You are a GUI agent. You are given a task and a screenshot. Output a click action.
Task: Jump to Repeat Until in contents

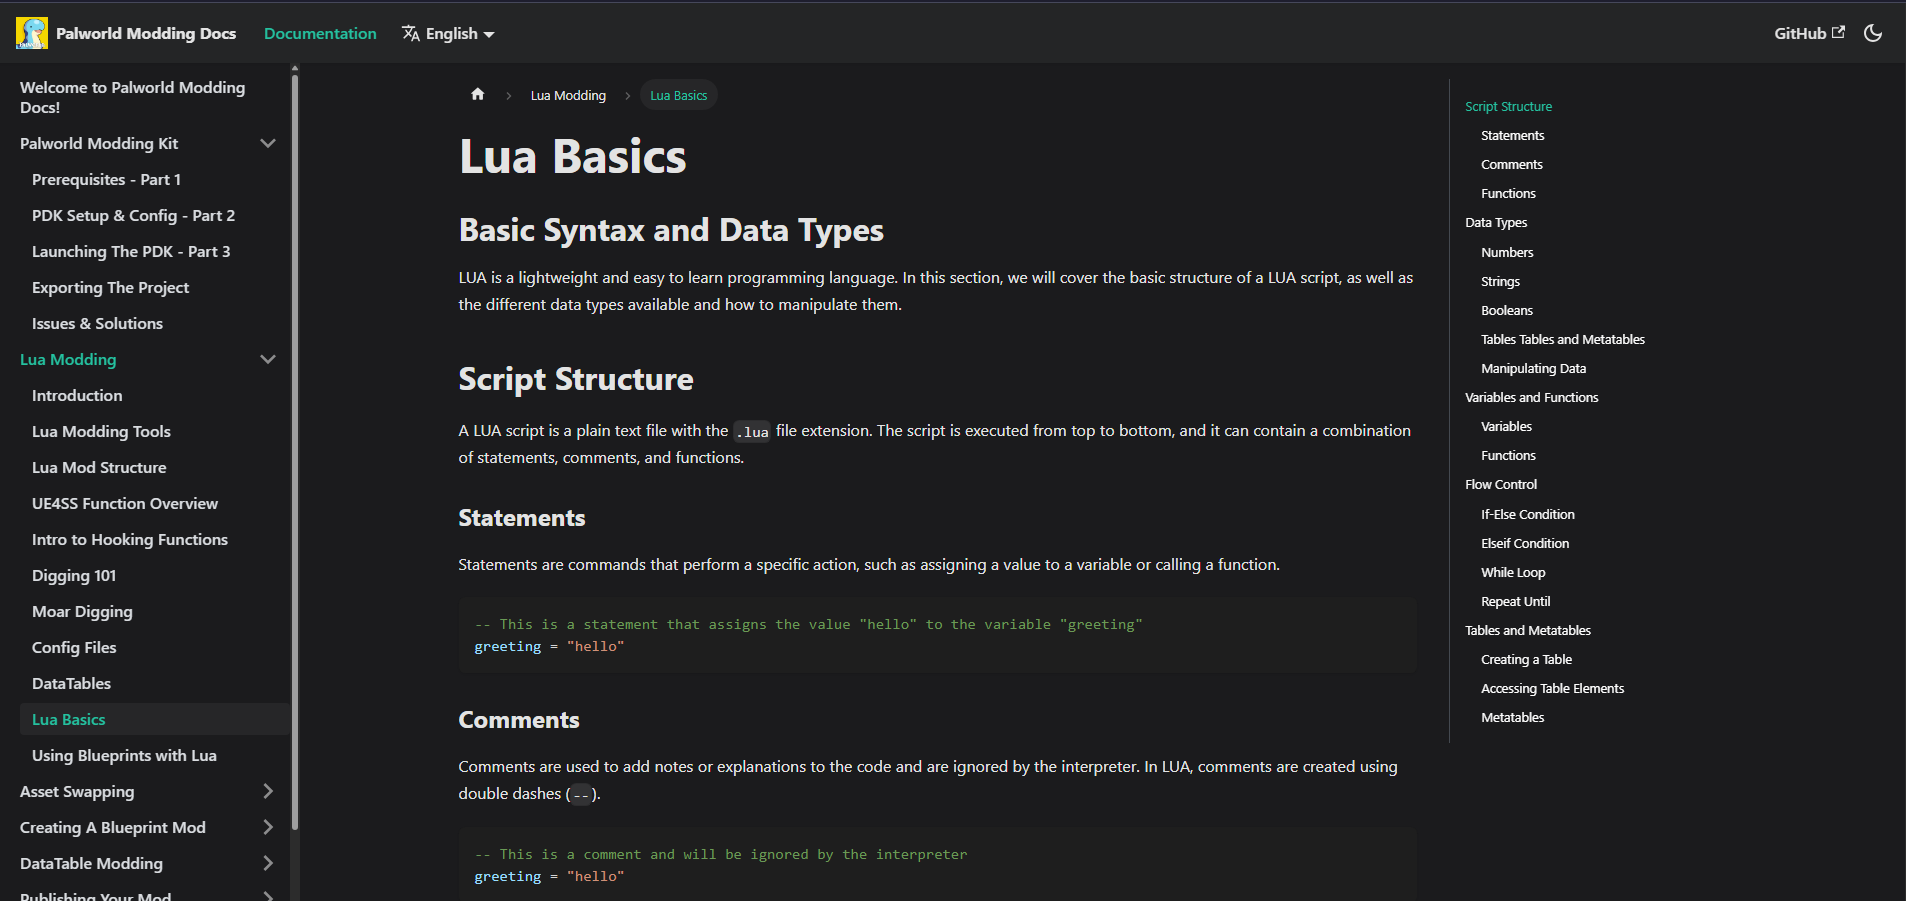point(1515,601)
